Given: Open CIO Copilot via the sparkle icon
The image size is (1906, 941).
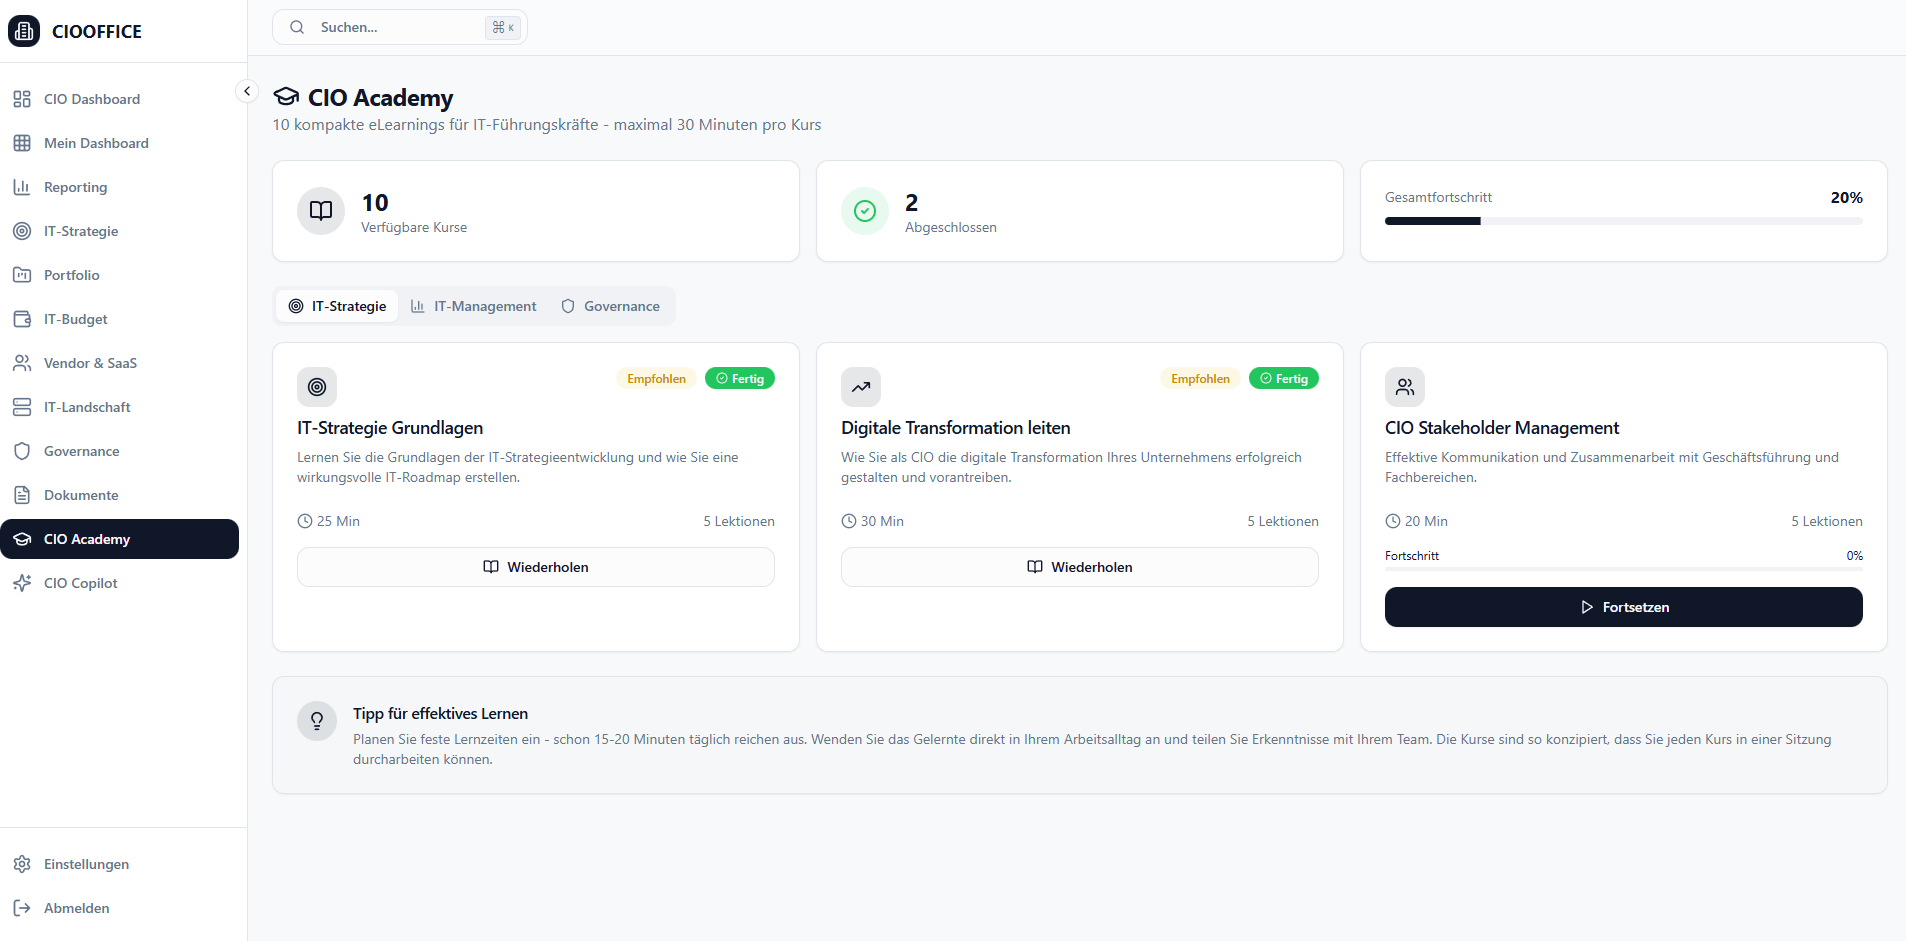Looking at the screenshot, I should click(x=22, y=583).
